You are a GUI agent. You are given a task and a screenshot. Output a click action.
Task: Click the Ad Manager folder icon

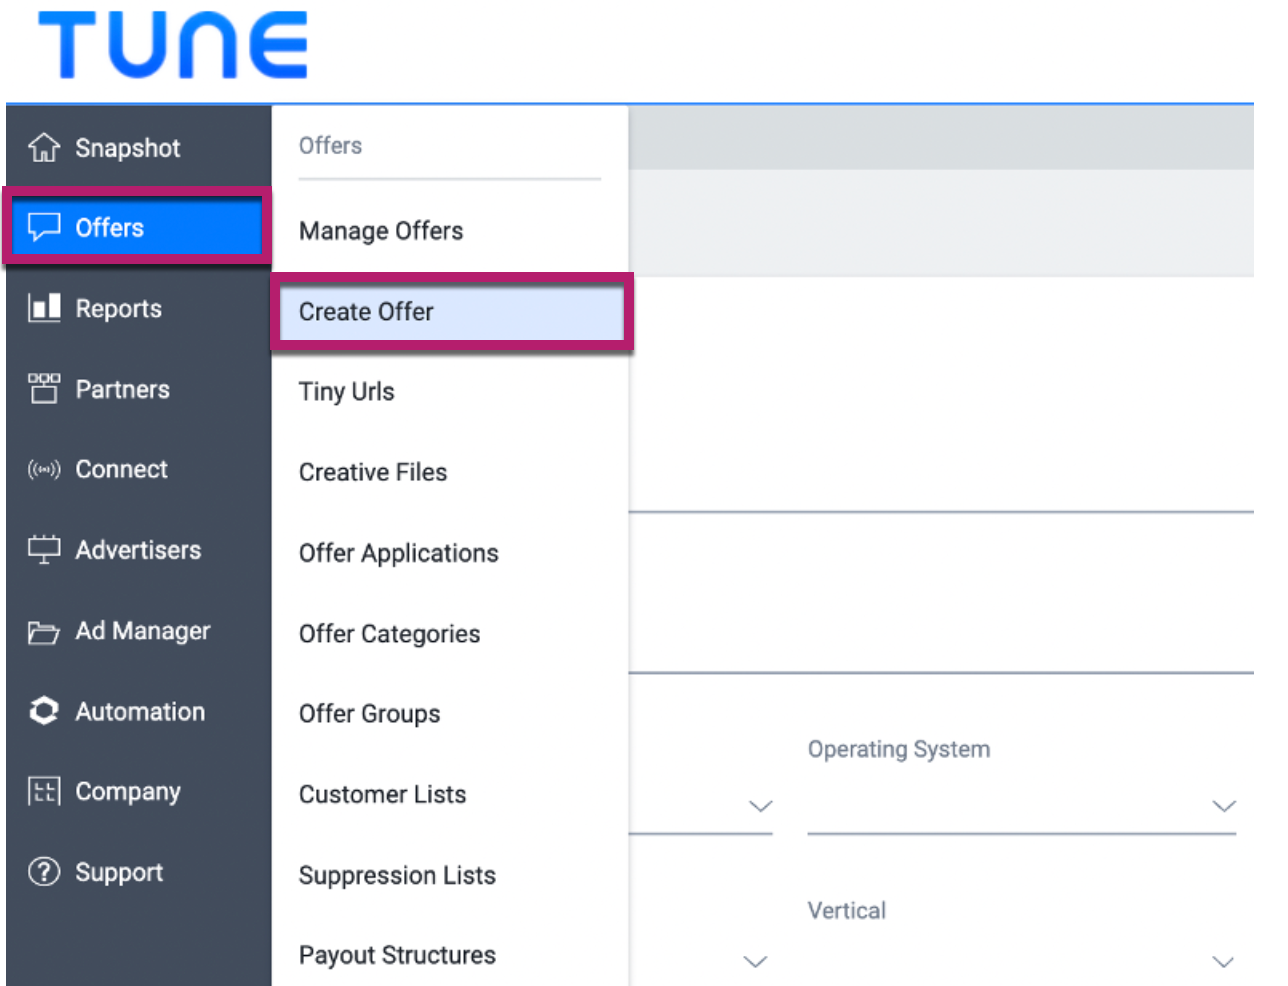(44, 631)
